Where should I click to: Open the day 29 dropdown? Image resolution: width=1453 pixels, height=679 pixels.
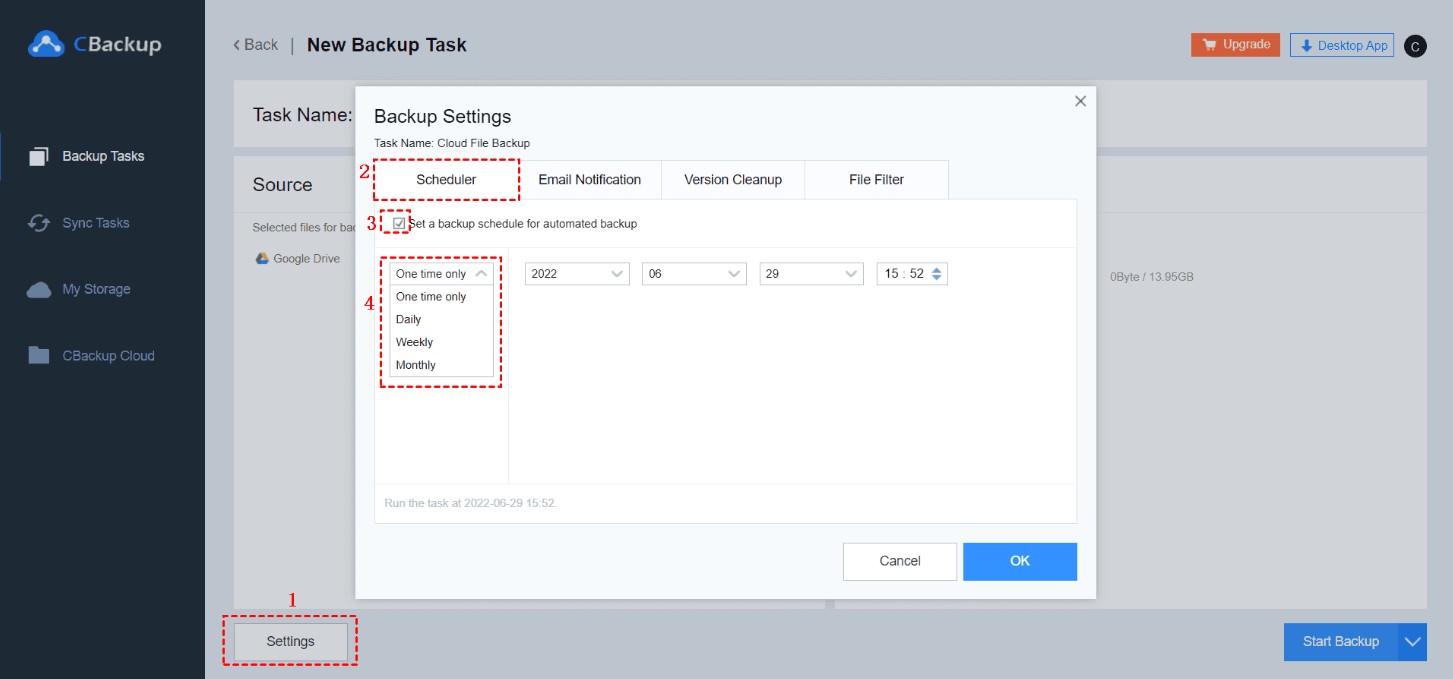coord(811,273)
